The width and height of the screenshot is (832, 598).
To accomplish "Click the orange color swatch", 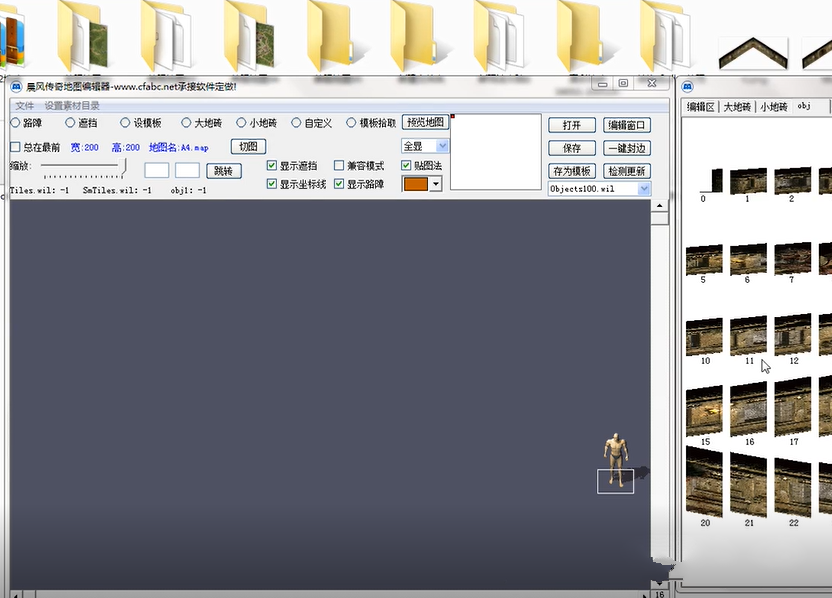I will 415,184.
